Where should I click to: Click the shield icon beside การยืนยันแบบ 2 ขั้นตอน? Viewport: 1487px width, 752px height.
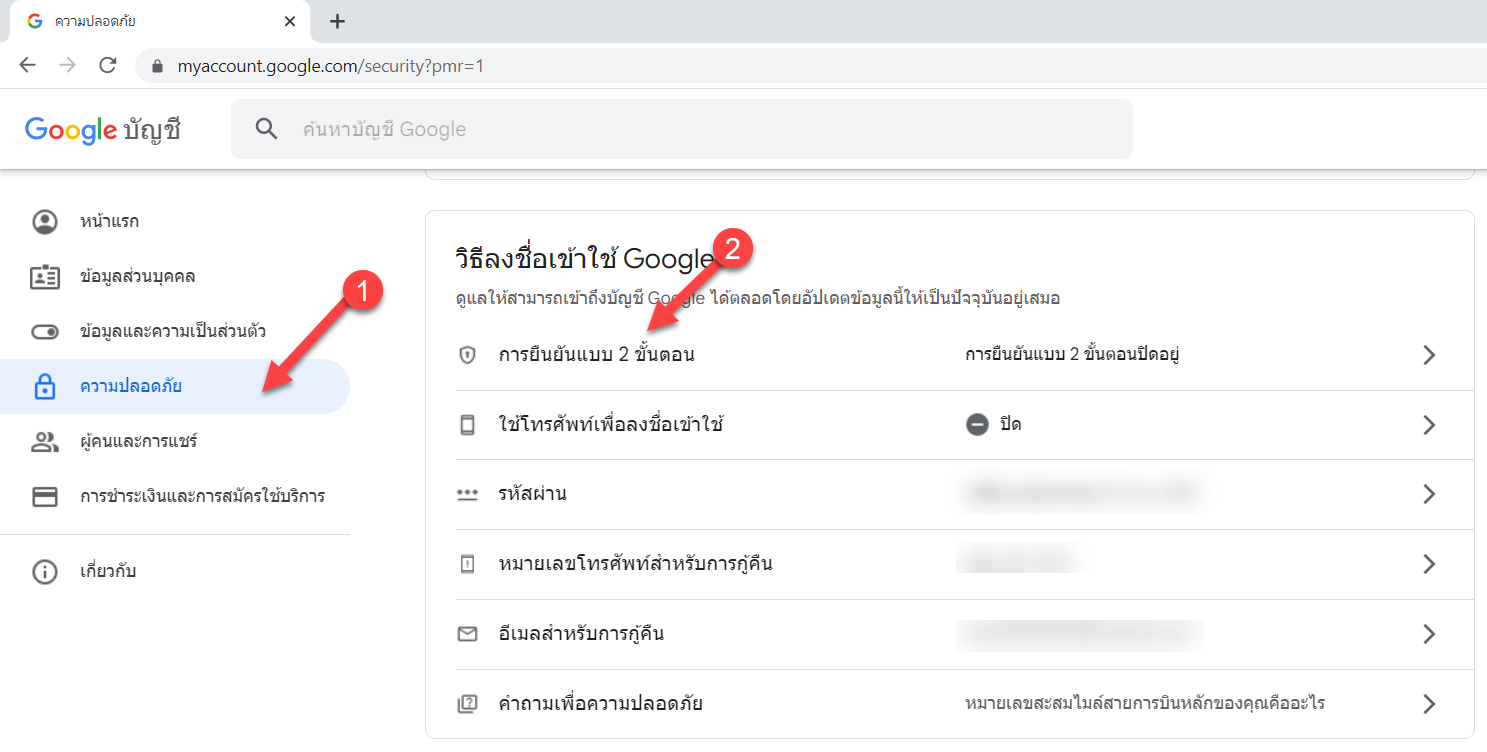pyautogui.click(x=467, y=355)
